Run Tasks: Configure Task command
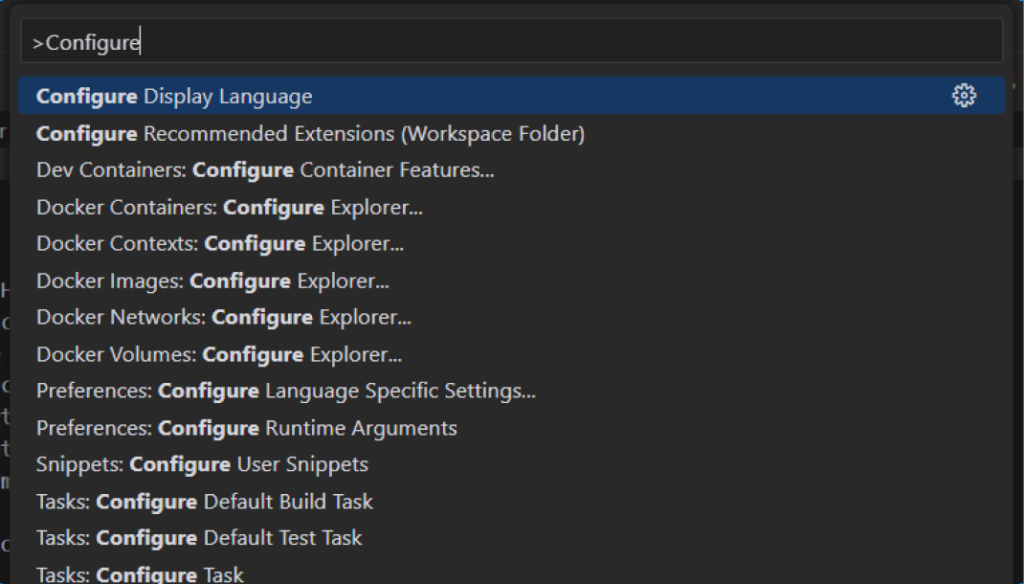1024x584 pixels. click(x=140, y=574)
